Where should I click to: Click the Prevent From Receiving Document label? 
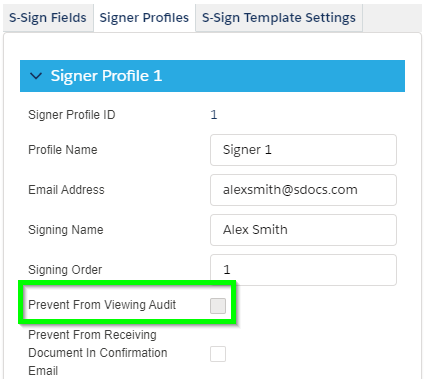click(98, 353)
